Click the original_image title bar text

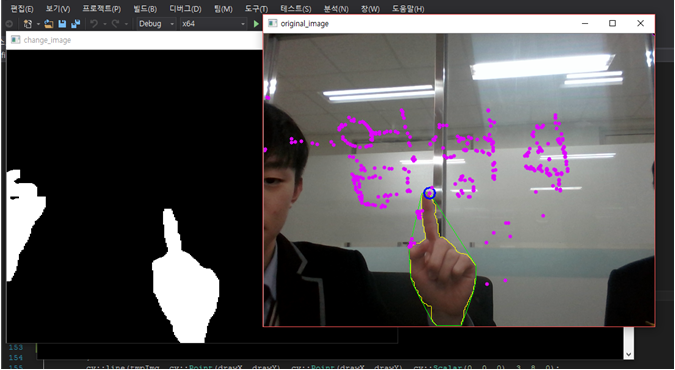click(x=304, y=24)
